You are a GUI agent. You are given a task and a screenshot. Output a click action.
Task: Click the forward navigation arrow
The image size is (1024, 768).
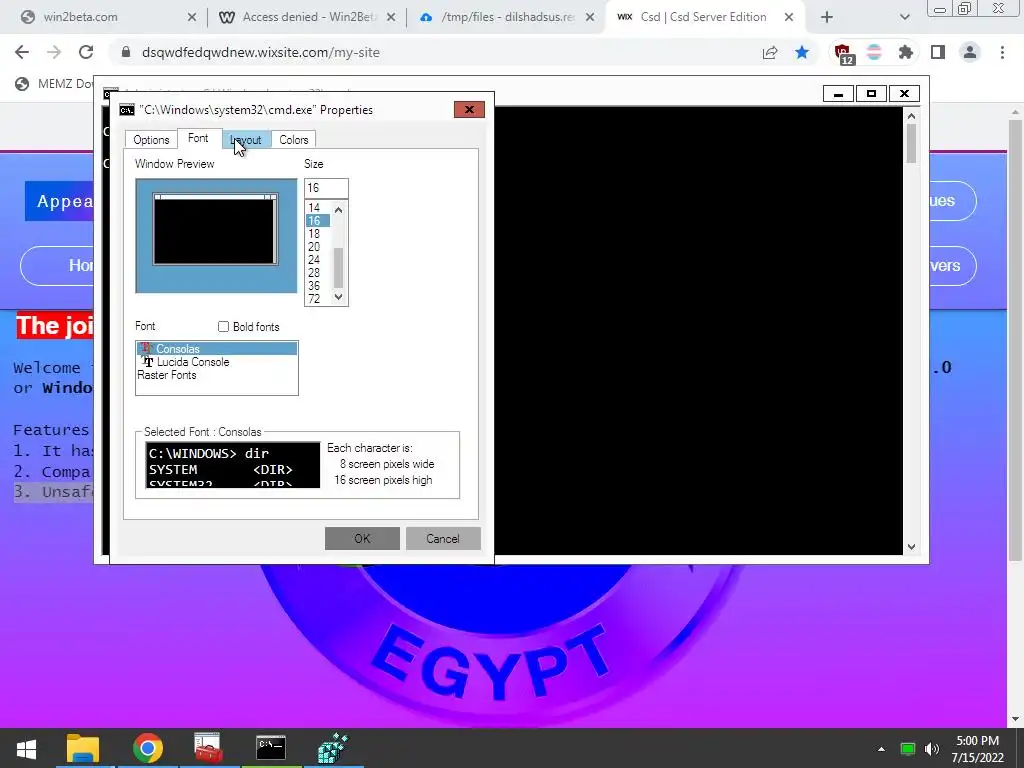(x=54, y=52)
